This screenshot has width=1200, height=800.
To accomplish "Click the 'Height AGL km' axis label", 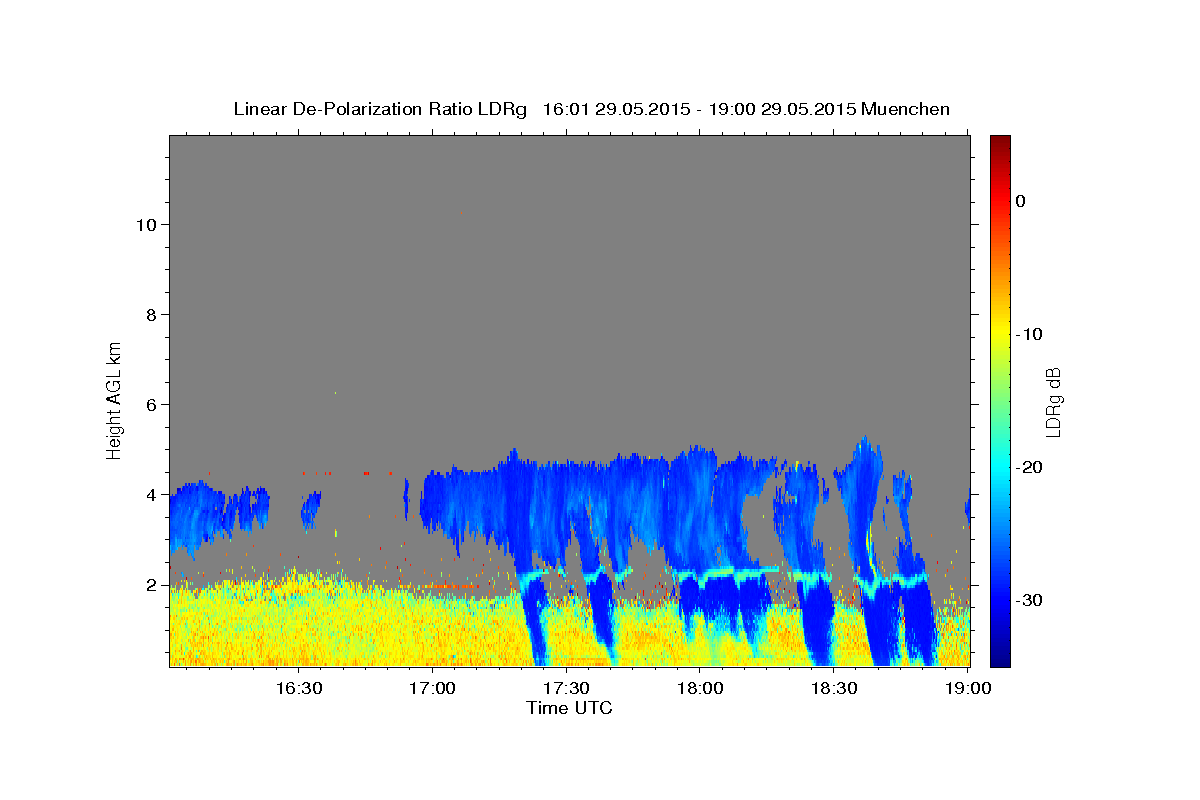I will (115, 399).
